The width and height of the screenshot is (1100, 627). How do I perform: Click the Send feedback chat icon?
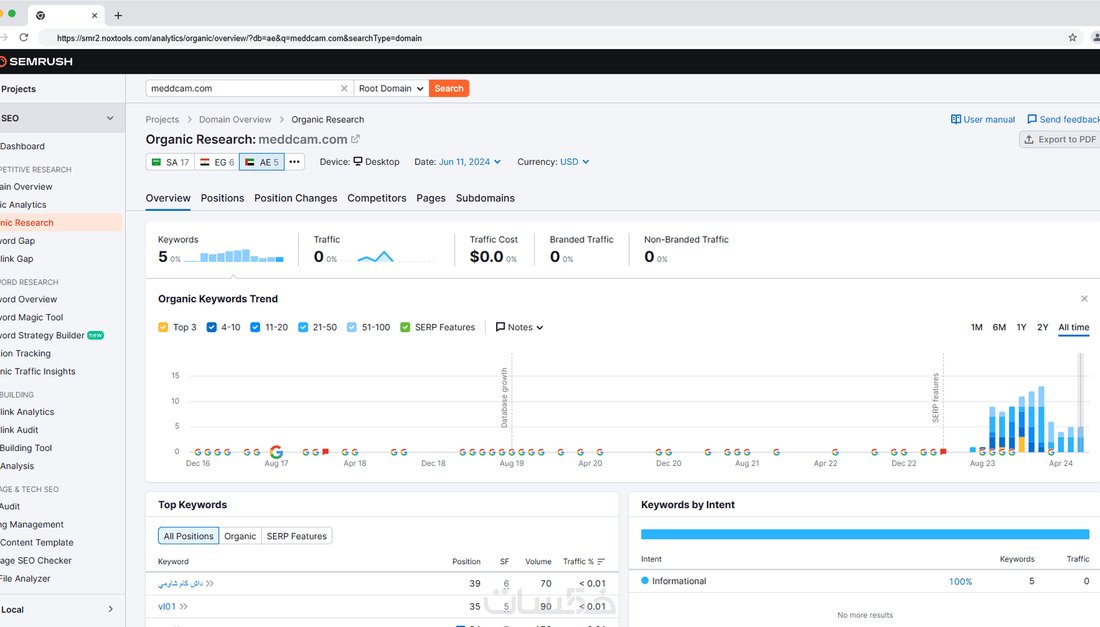tap(1032, 119)
